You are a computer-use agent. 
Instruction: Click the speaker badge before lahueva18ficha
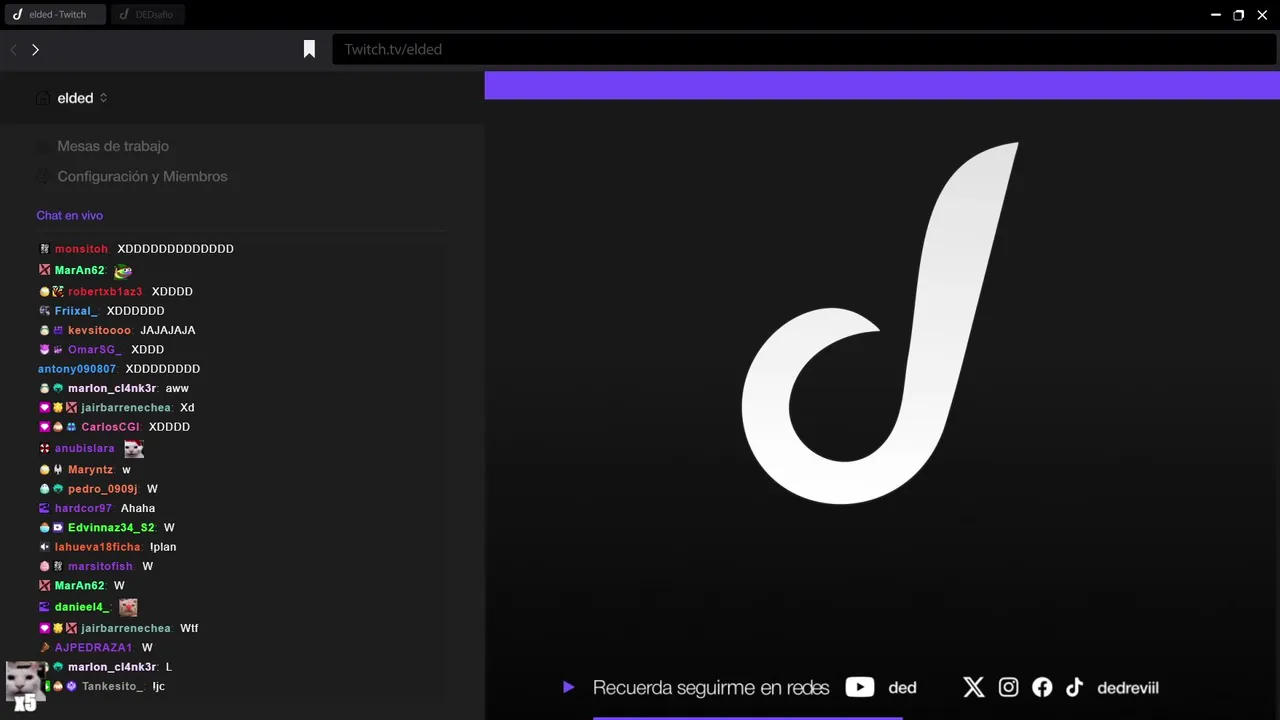[44, 547]
